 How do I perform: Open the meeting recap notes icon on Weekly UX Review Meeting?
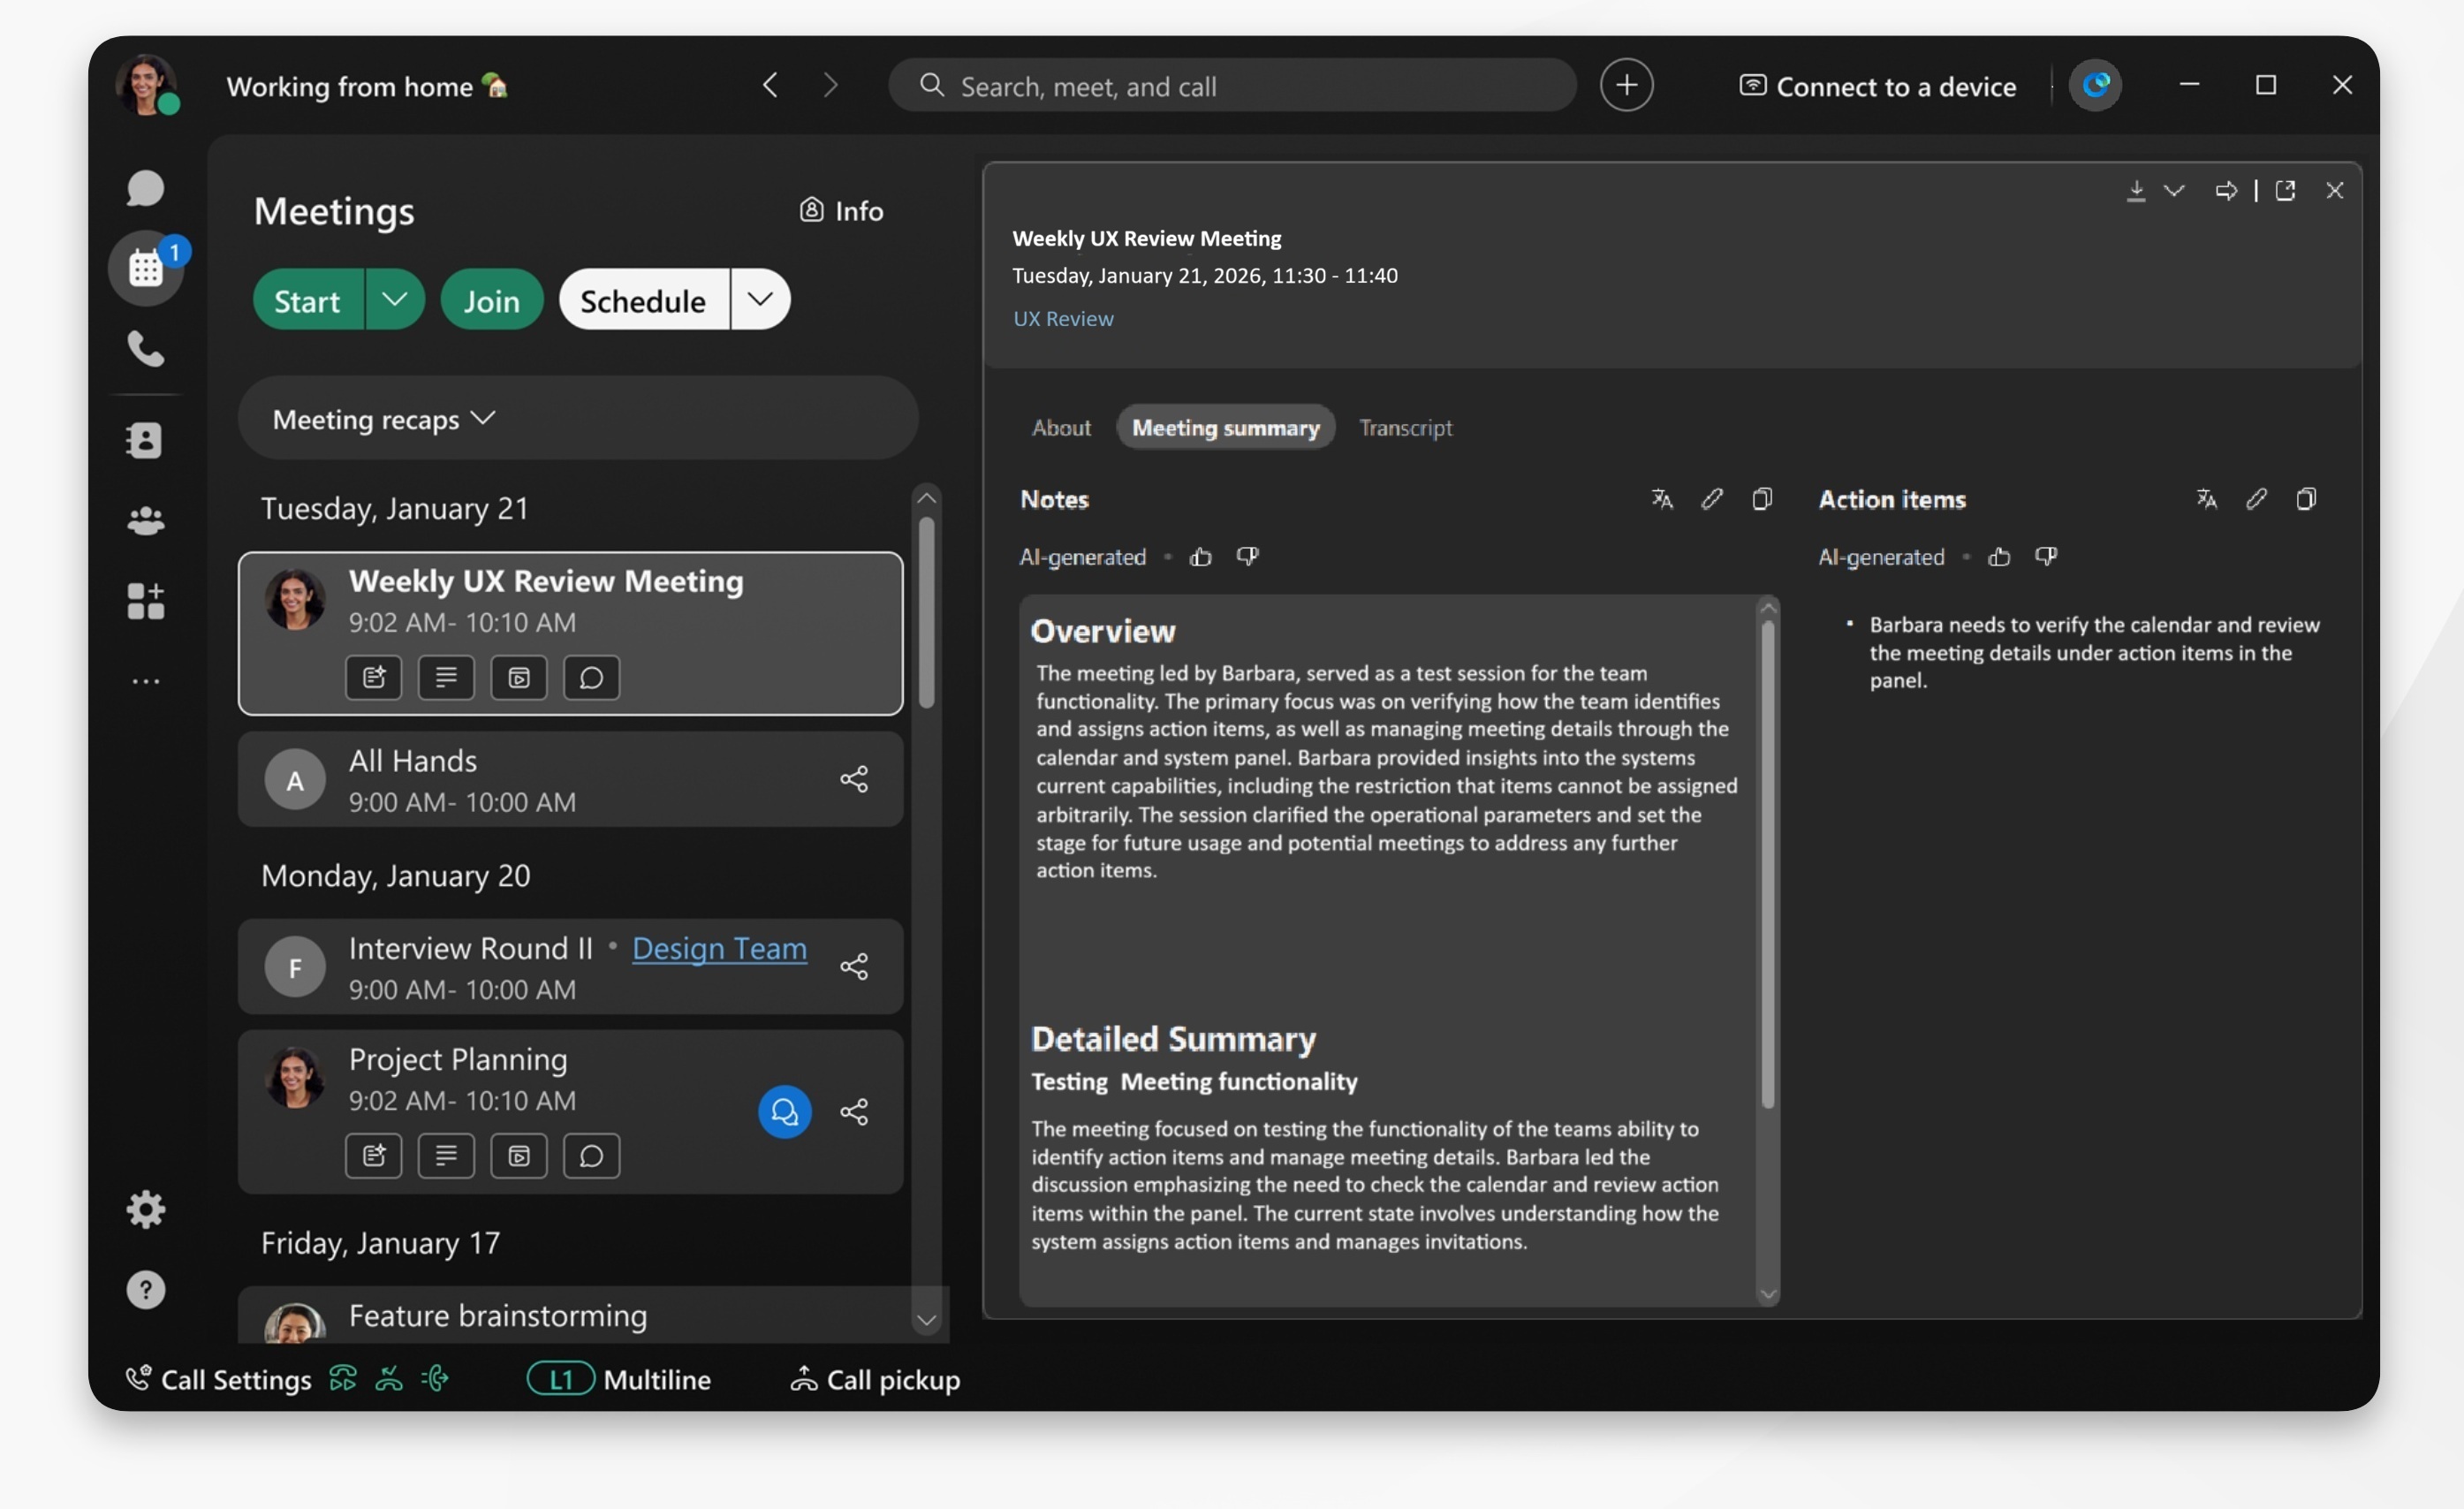373,677
